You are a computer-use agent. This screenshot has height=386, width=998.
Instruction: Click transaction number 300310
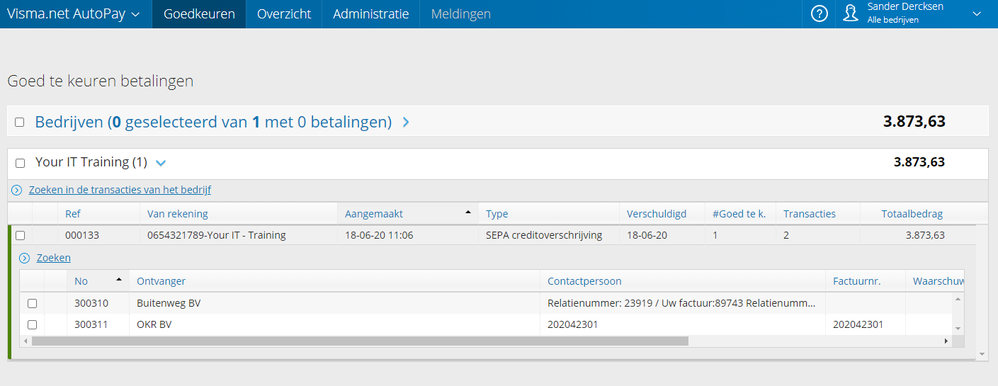click(x=91, y=303)
